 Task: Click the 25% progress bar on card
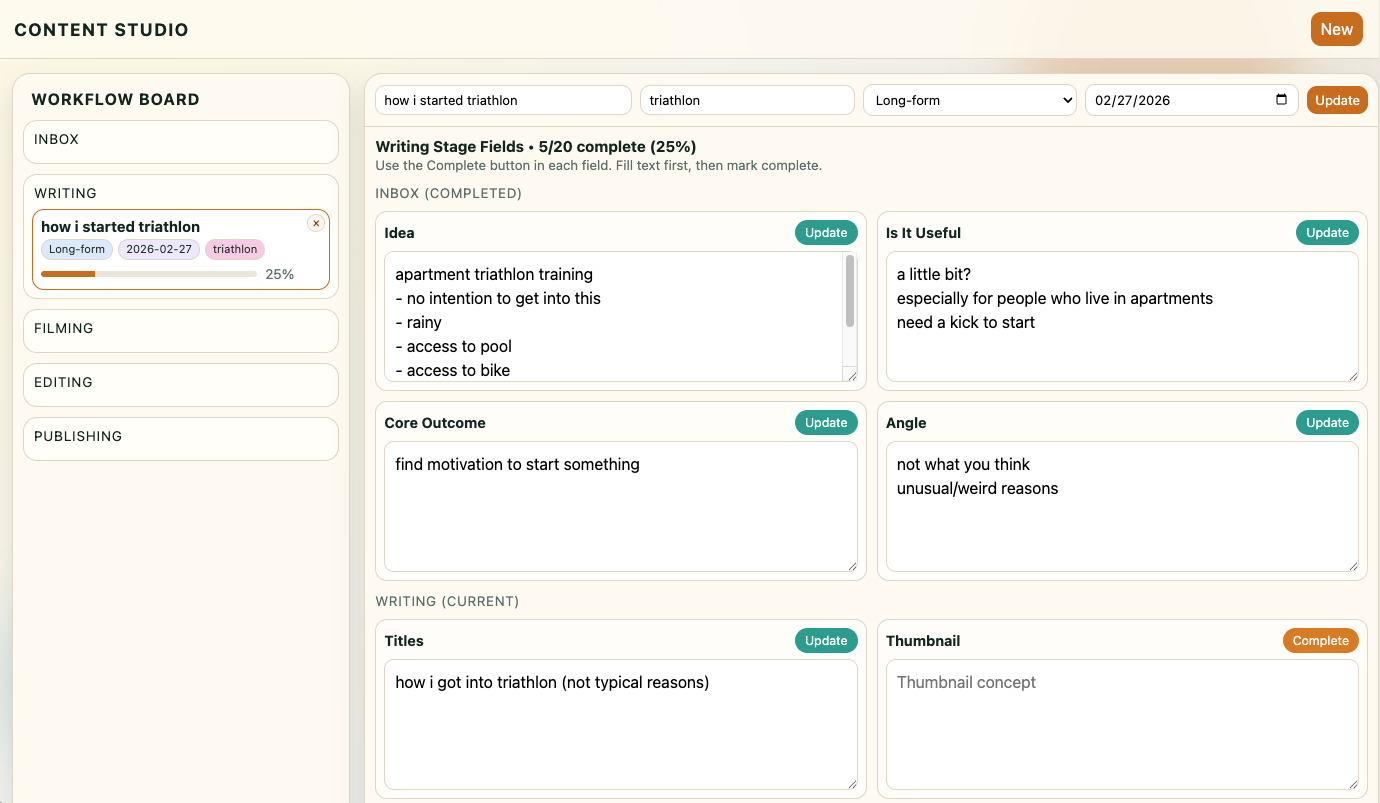tap(149, 274)
